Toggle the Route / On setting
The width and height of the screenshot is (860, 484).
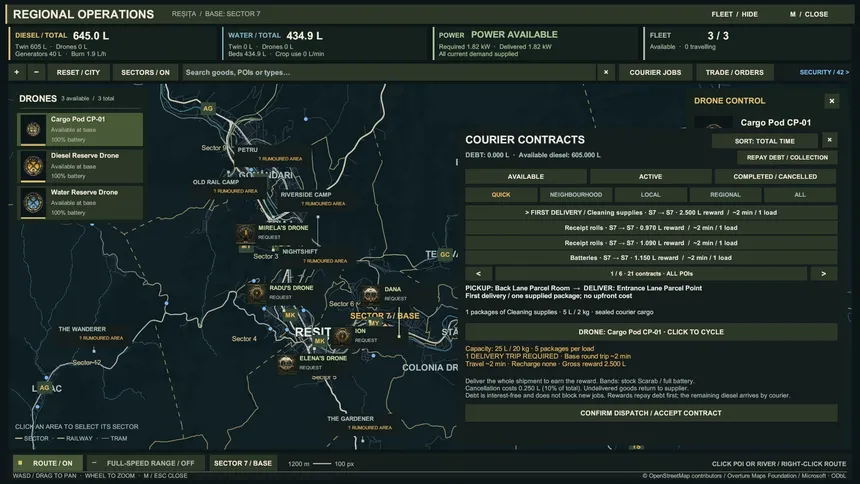tap(47, 463)
